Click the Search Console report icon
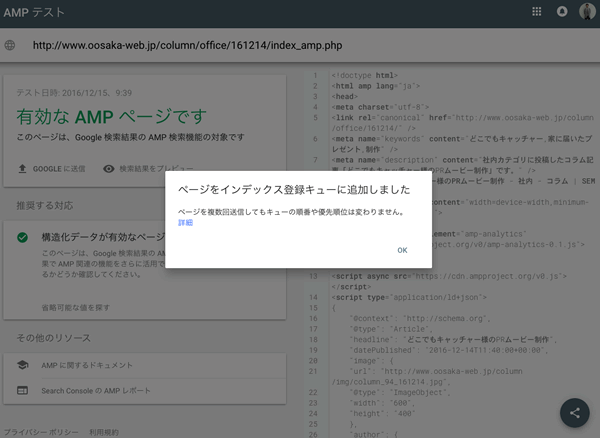This screenshot has width=600, height=438. [x=23, y=391]
